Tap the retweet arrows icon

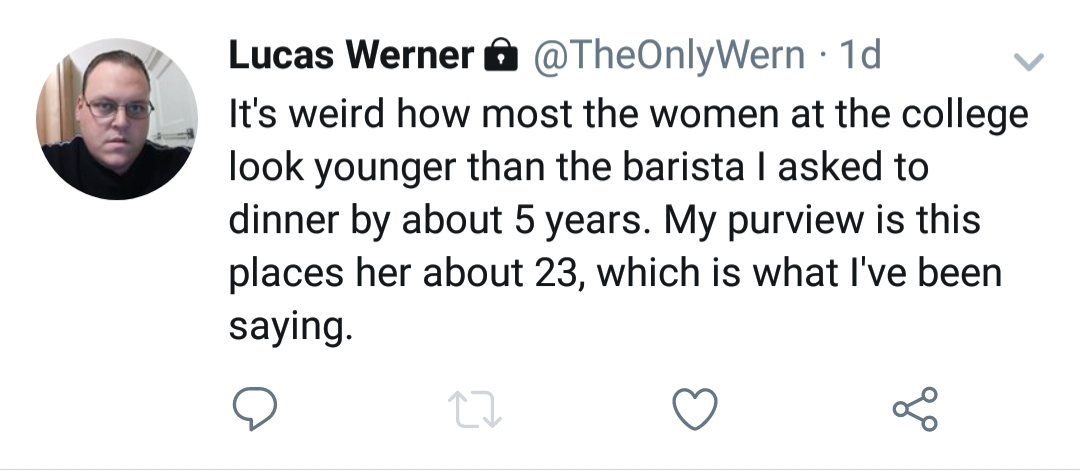pos(475,409)
